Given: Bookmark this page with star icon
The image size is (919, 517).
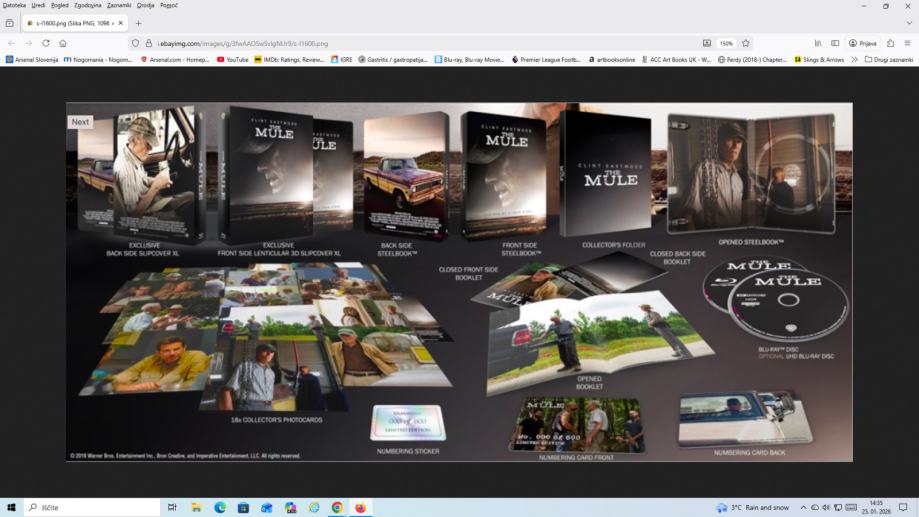Looking at the screenshot, I should point(746,43).
